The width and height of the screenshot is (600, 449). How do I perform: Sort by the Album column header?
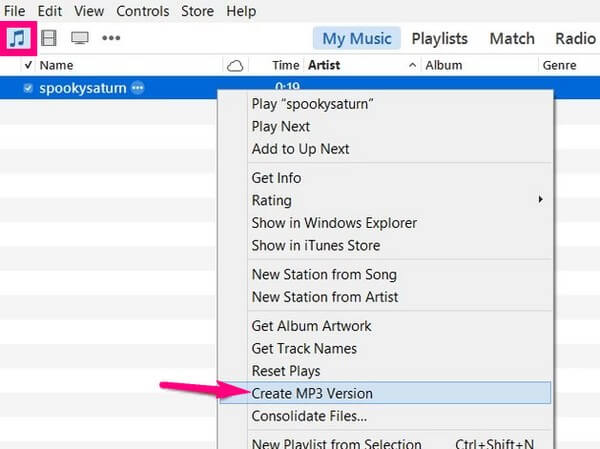click(x=444, y=65)
